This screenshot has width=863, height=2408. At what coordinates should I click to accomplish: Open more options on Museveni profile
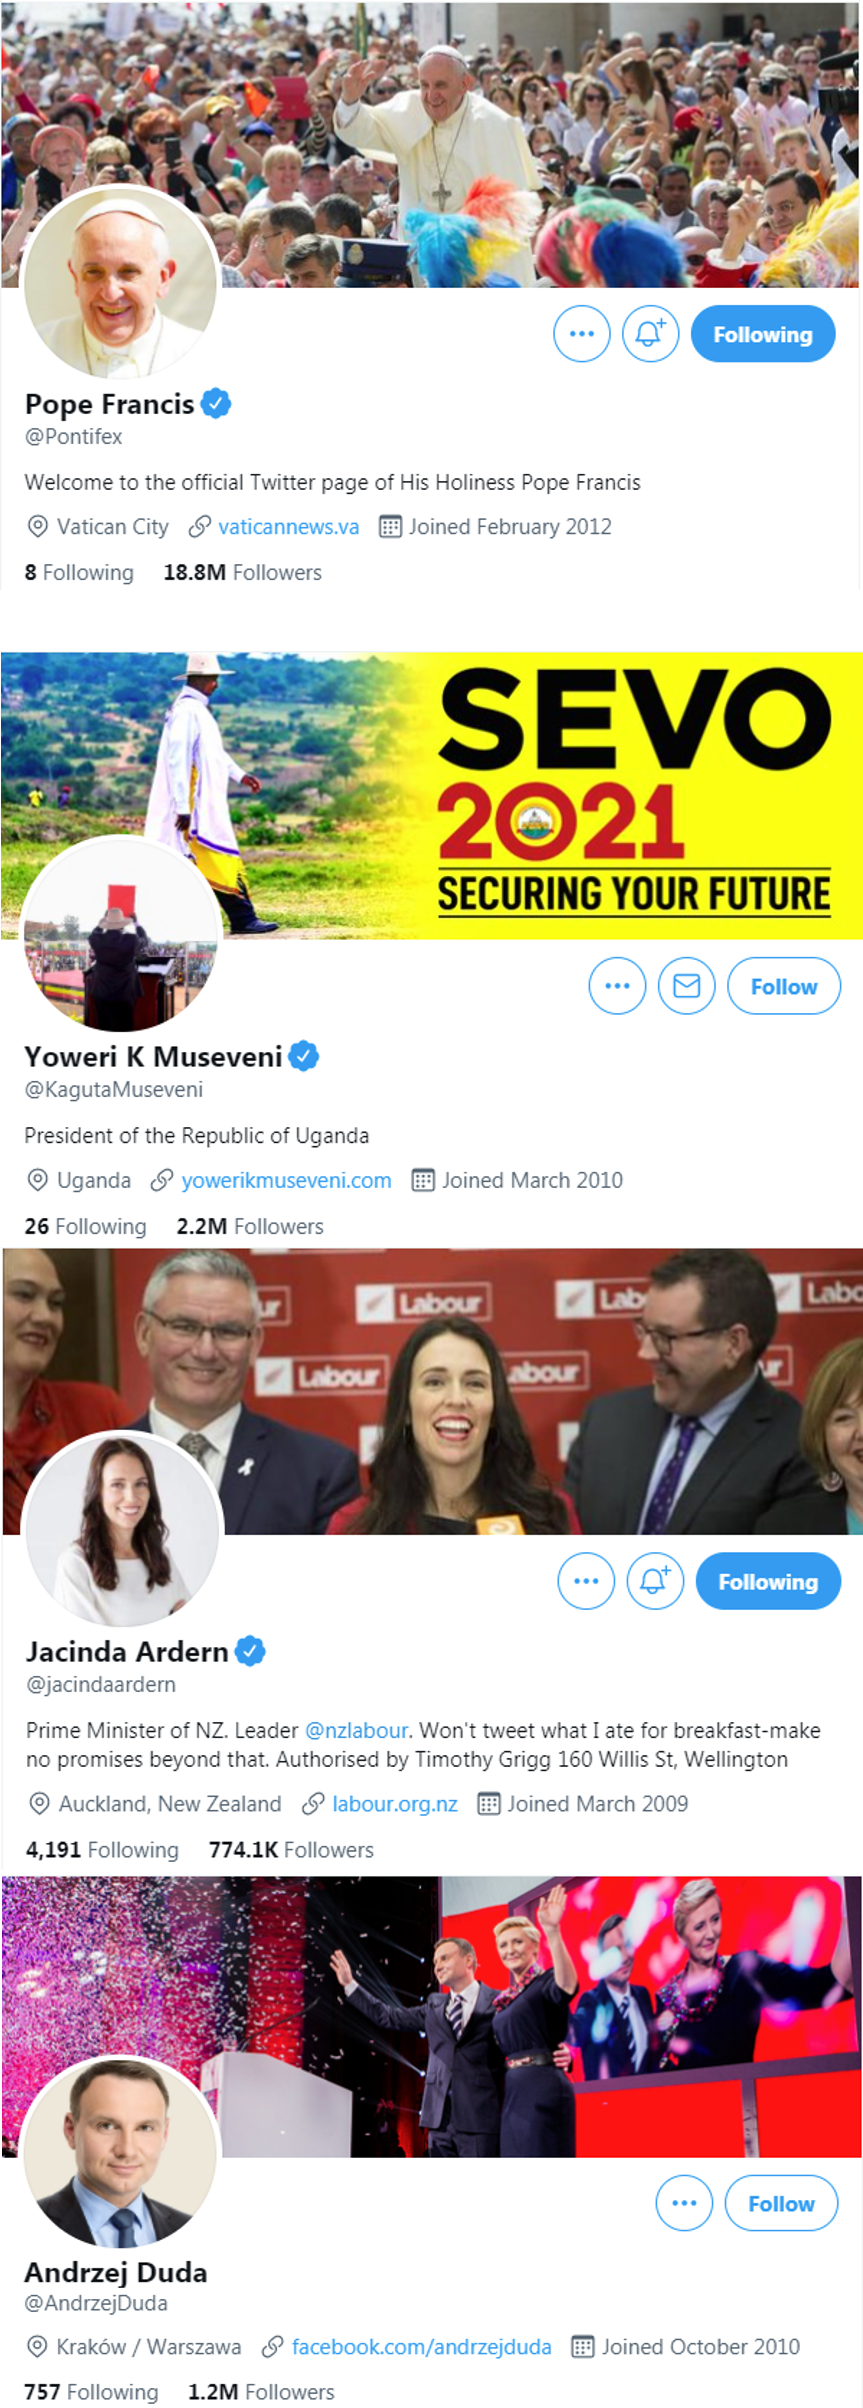618,986
